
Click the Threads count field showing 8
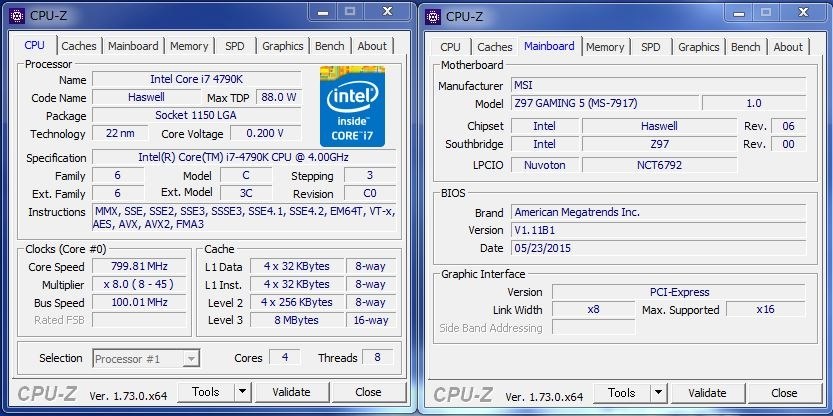(x=378, y=357)
